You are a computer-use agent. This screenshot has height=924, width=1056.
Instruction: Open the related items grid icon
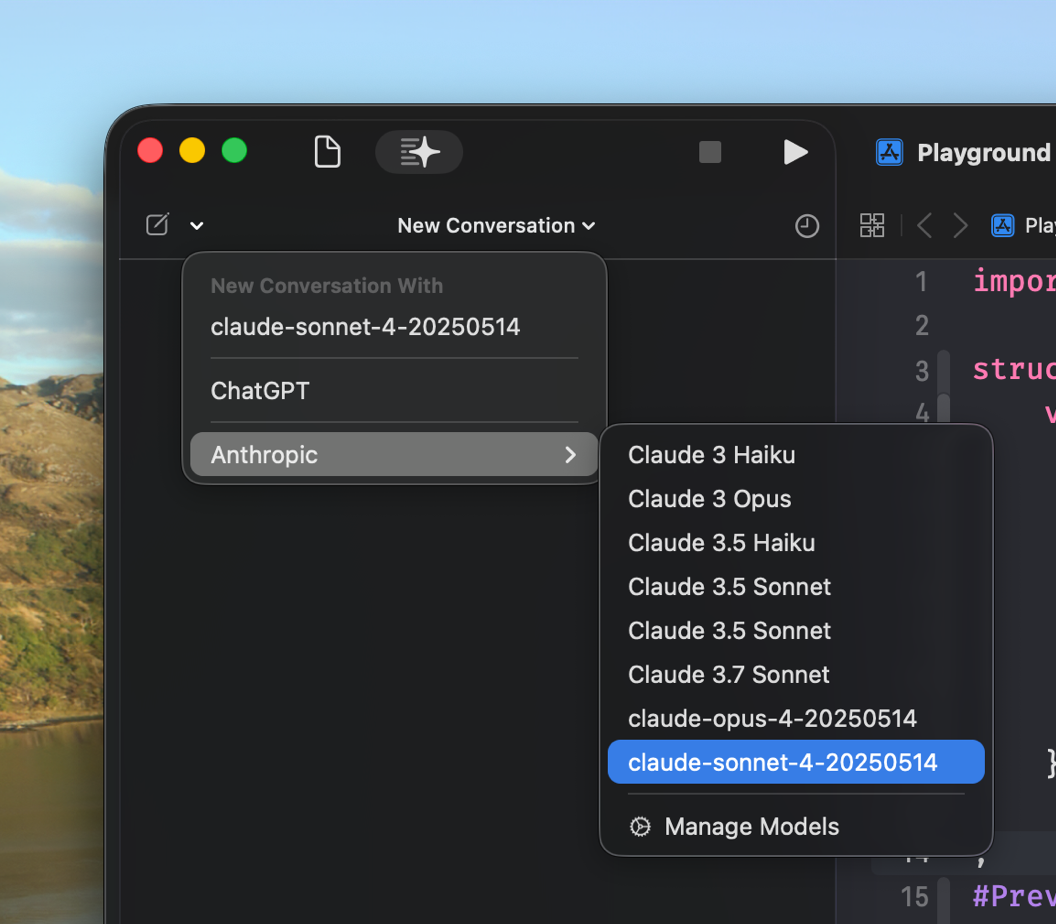[872, 225]
